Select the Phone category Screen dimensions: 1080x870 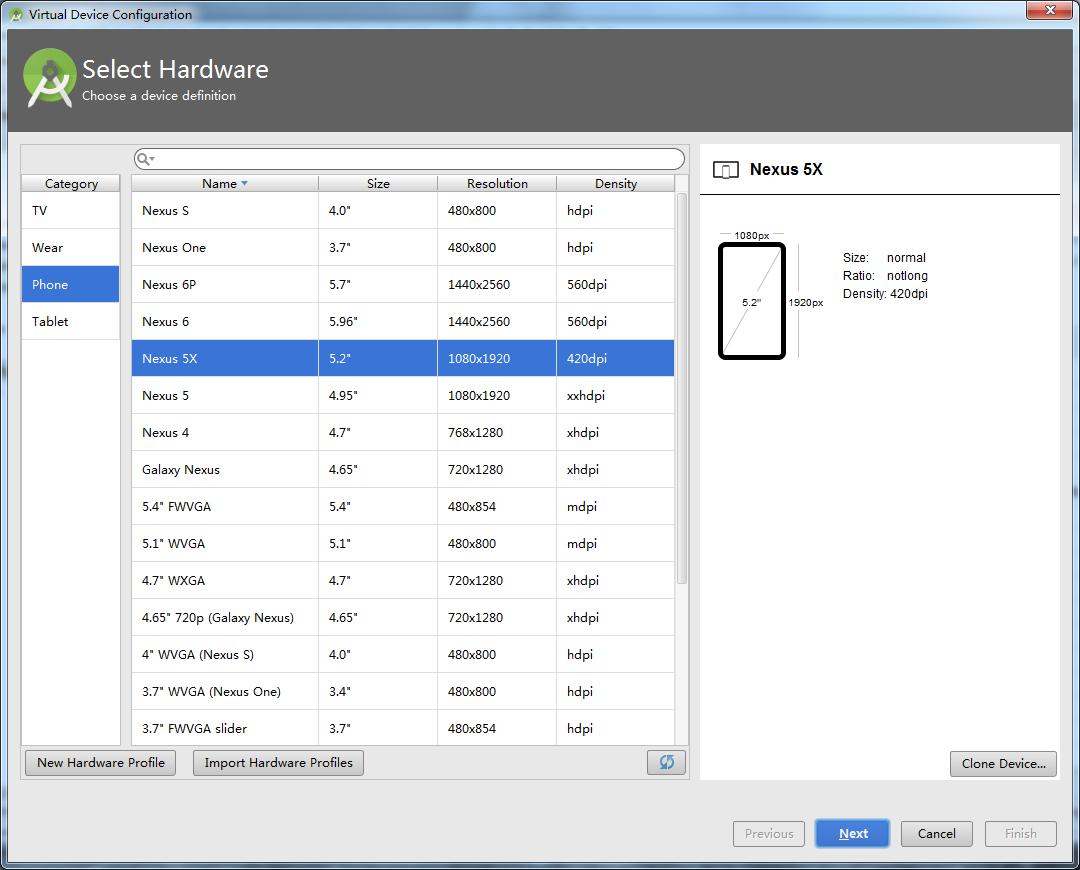[x=70, y=284]
